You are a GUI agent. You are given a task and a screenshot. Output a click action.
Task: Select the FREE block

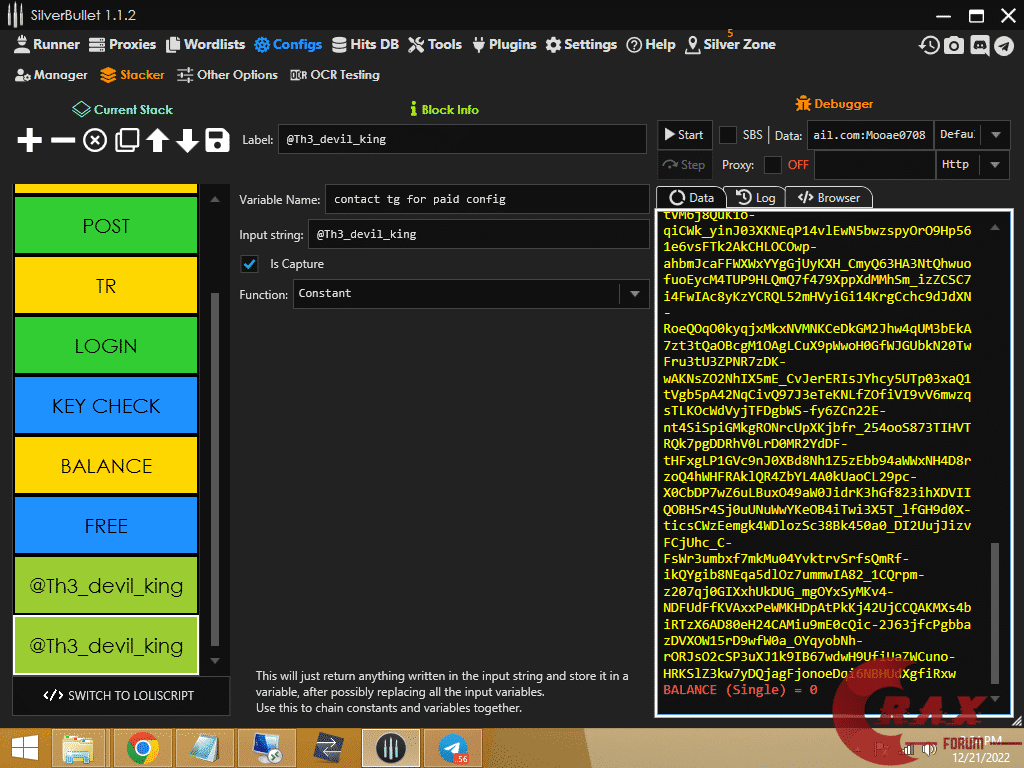pos(106,526)
